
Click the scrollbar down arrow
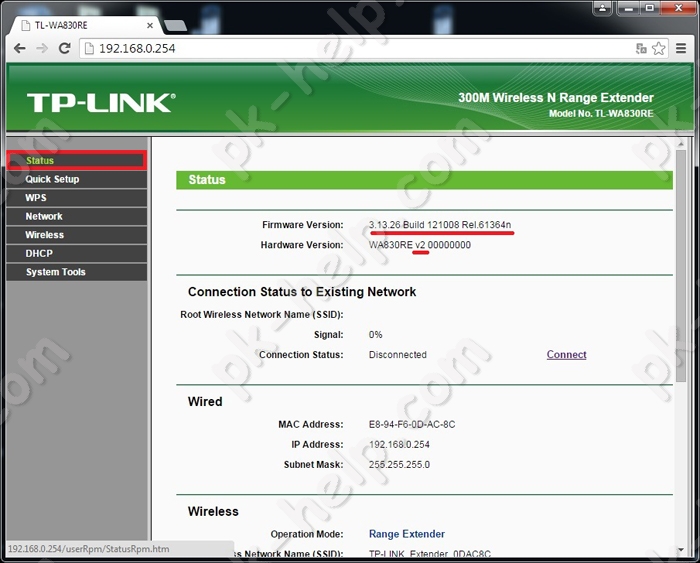(x=681, y=550)
